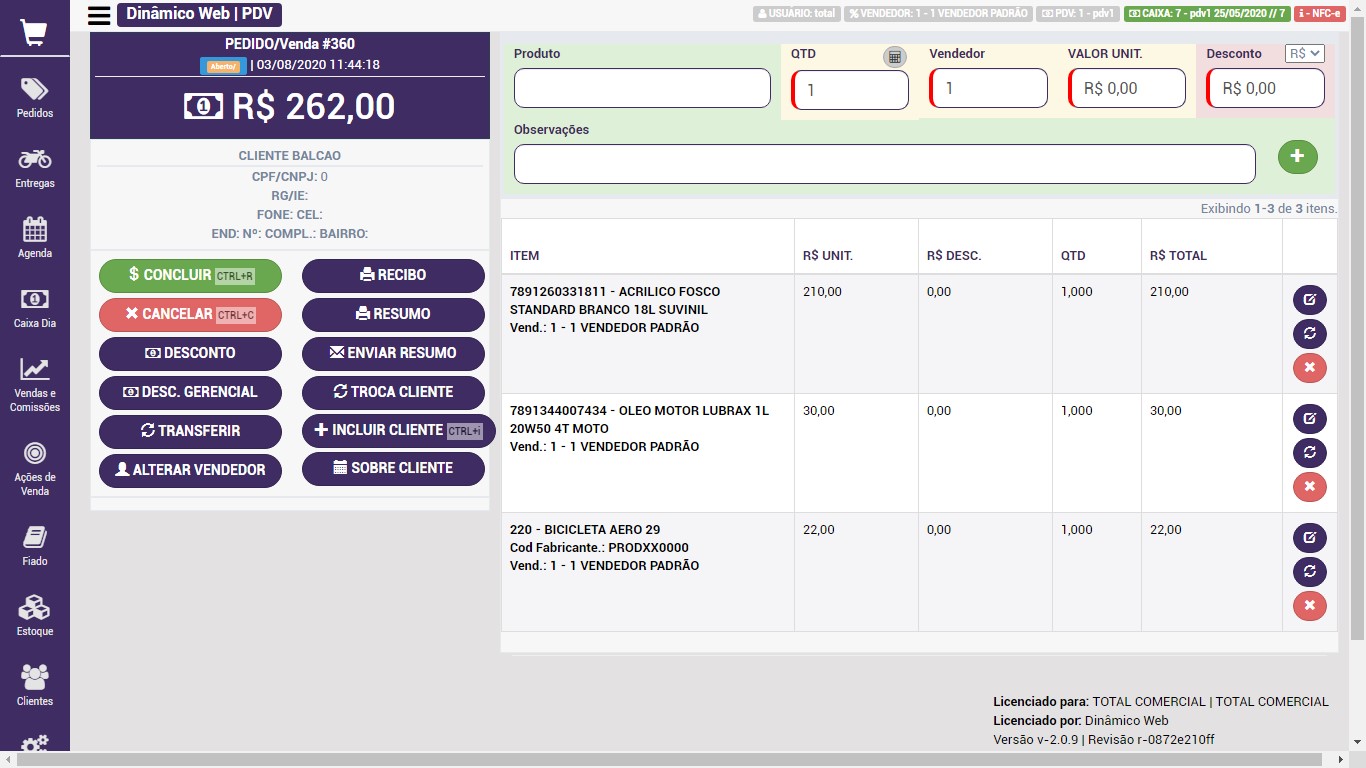This screenshot has width=1366, height=768.
Task: Open the shopping cart PDV icon
Action: pyautogui.click(x=34, y=32)
